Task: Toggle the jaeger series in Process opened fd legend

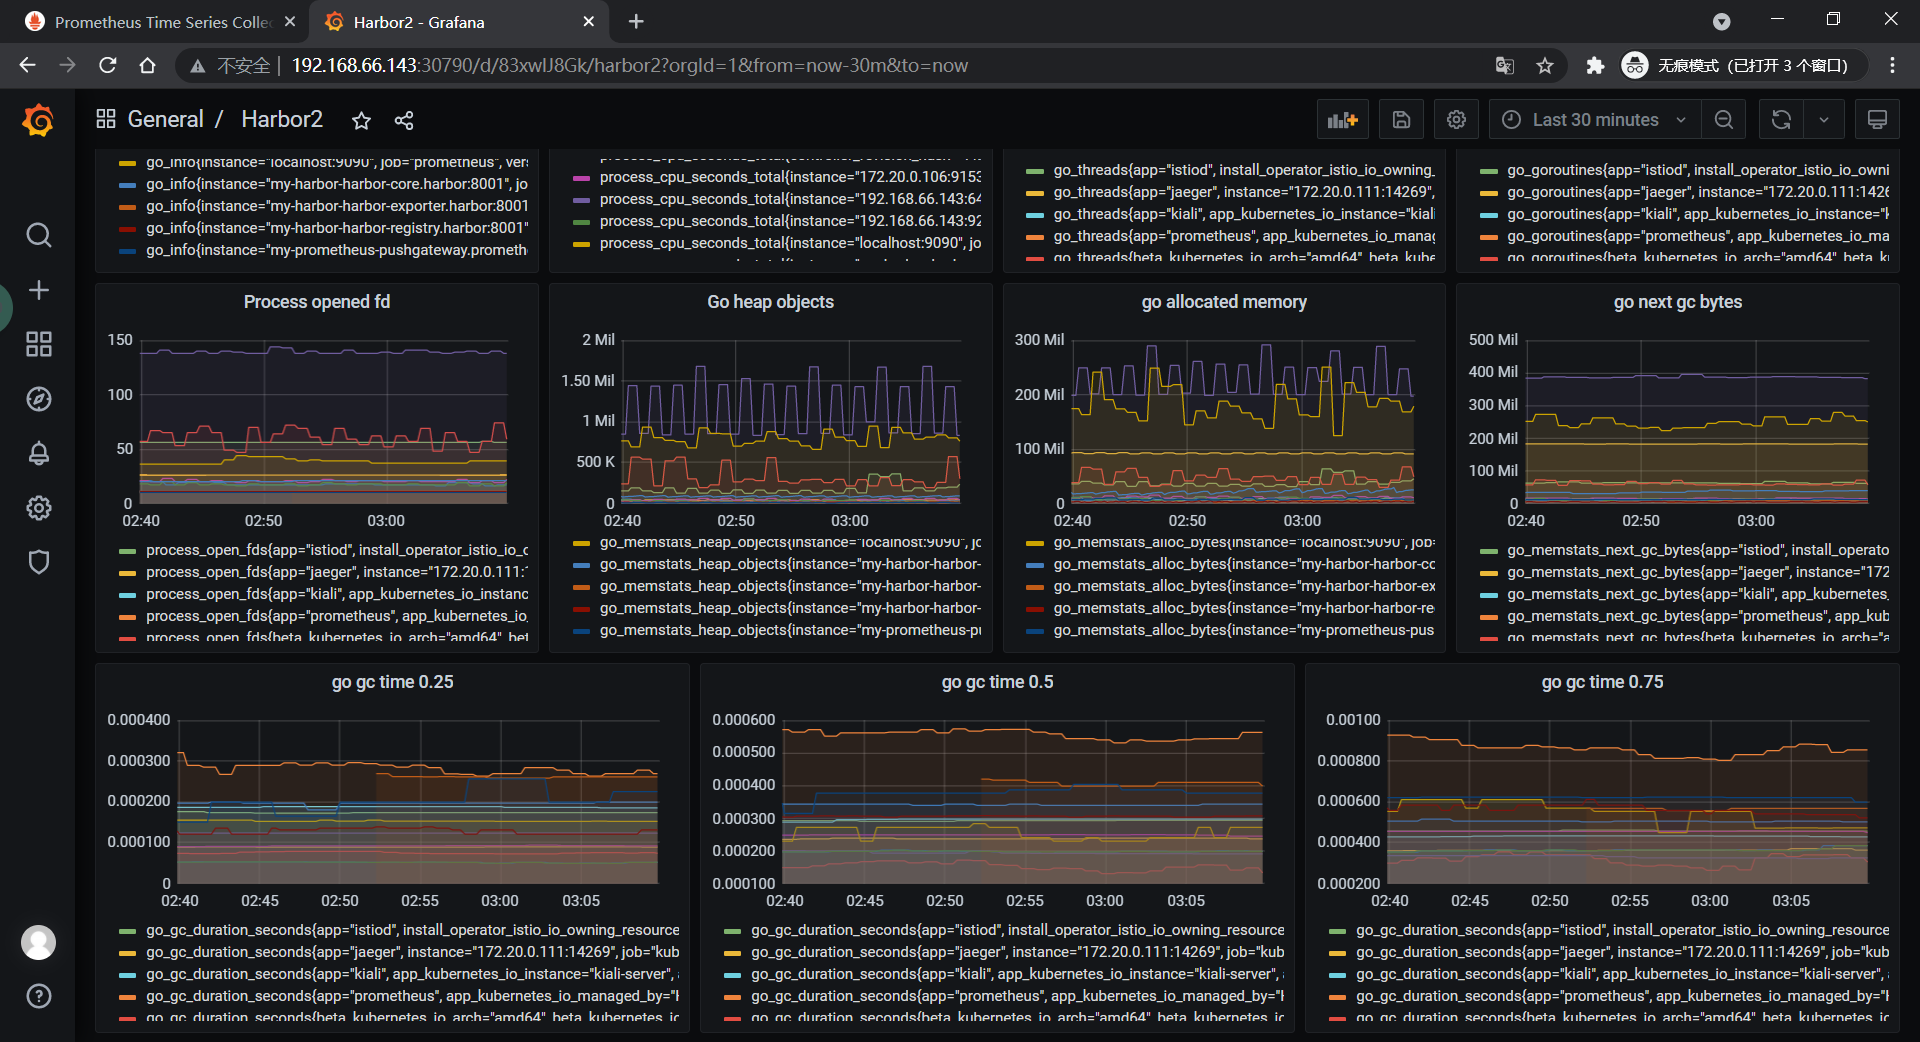Action: (x=336, y=572)
